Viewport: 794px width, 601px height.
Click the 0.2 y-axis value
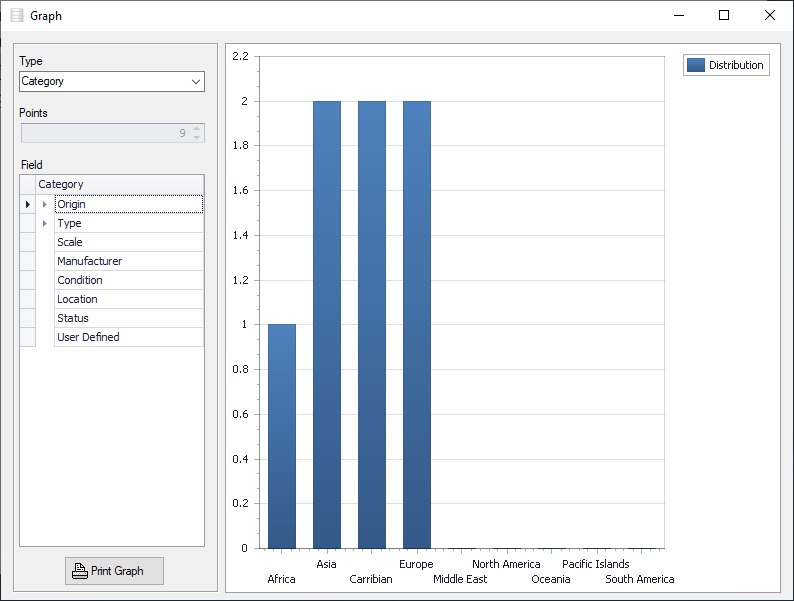pos(241,503)
